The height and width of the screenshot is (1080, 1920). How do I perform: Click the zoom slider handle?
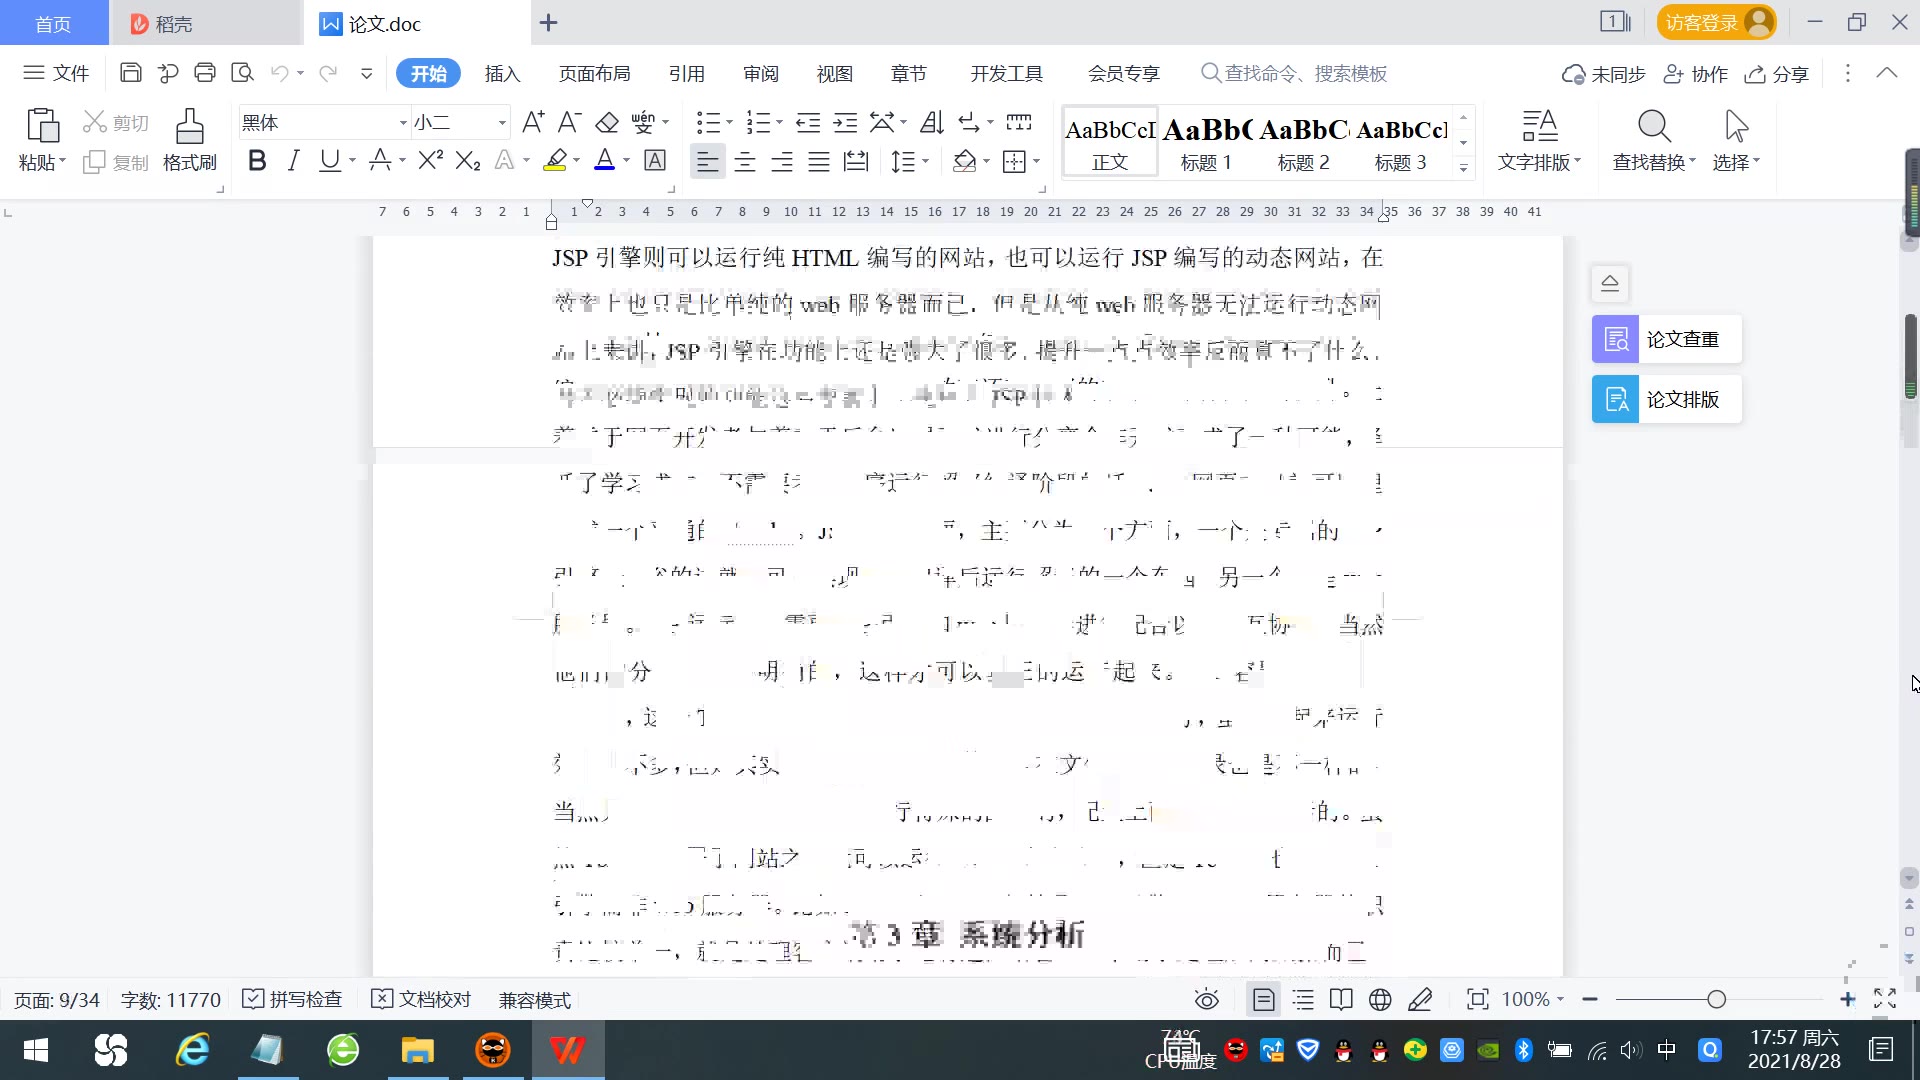[x=1717, y=999]
